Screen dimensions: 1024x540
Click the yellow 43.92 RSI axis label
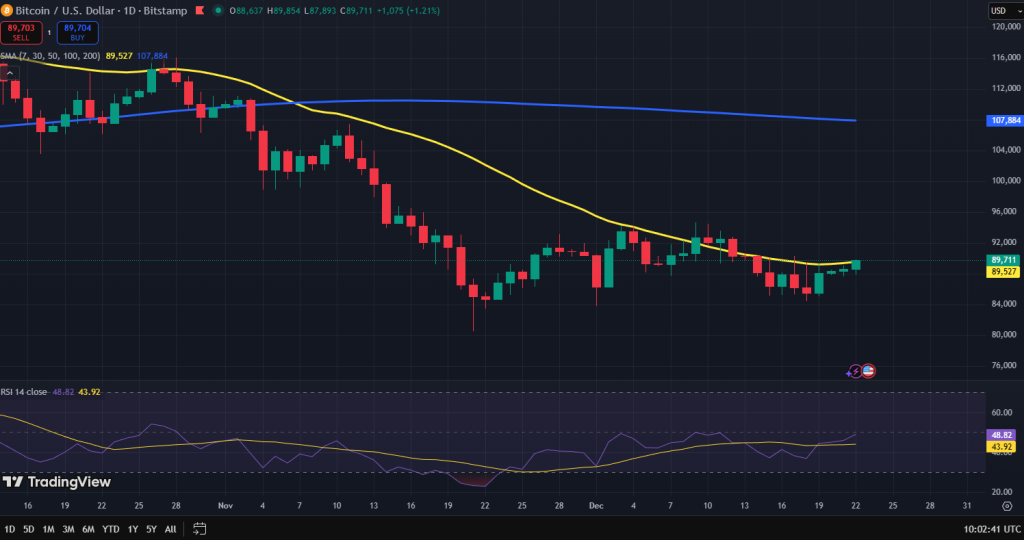tap(1002, 447)
